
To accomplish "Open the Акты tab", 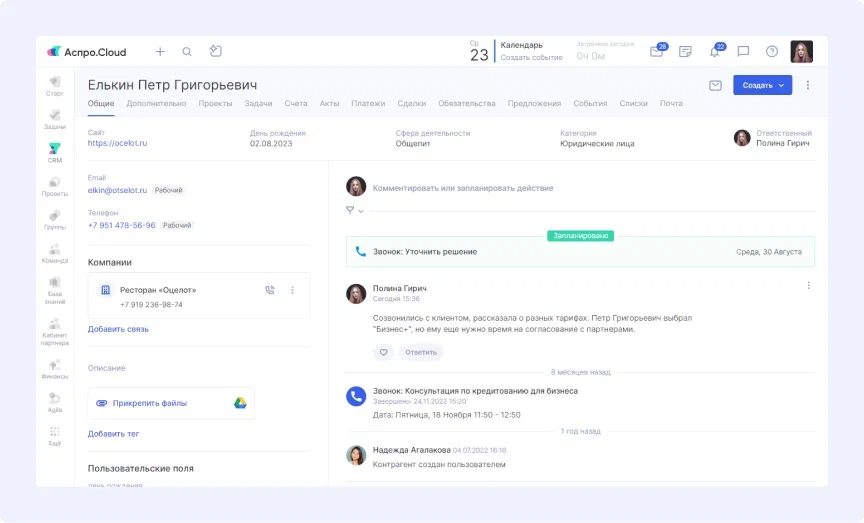I will (x=330, y=104).
